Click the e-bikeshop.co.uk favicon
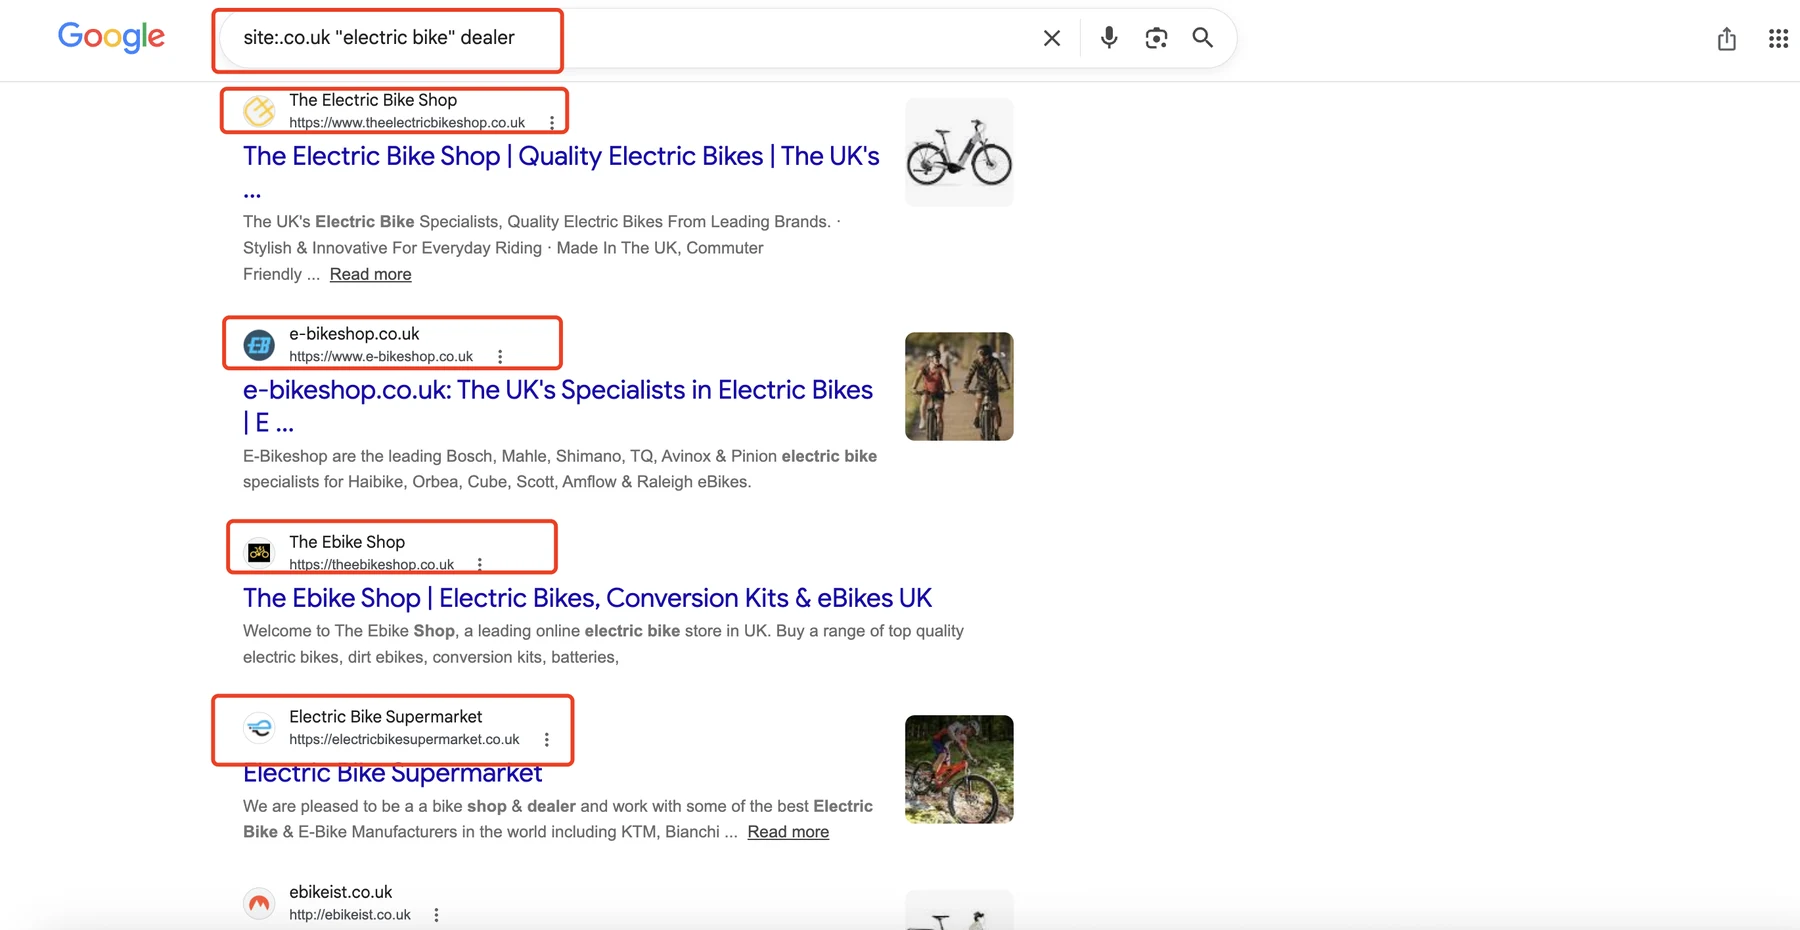The height and width of the screenshot is (930, 1800). pos(260,345)
